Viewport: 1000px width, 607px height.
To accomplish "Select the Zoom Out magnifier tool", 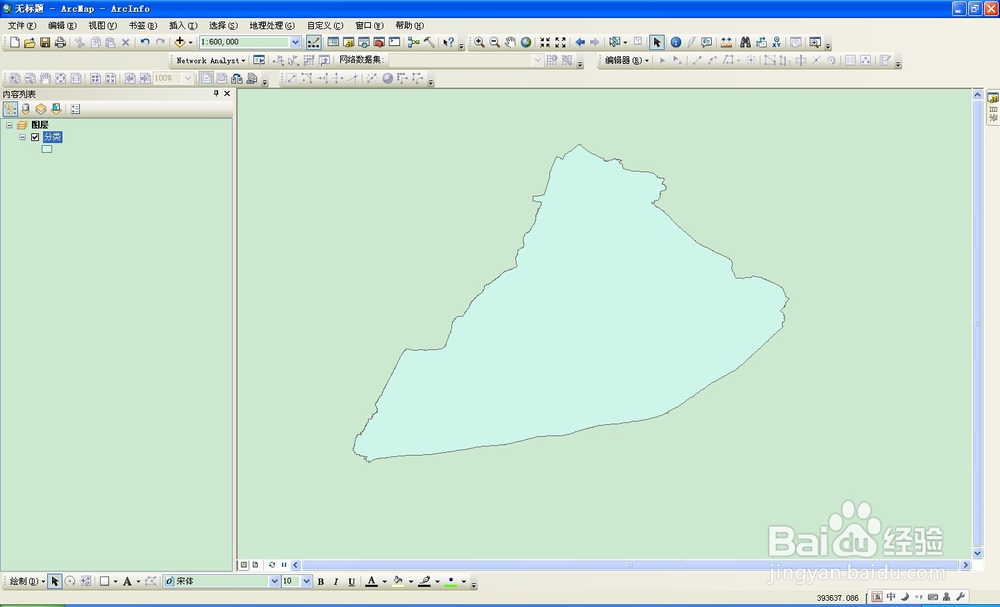I will pos(494,42).
